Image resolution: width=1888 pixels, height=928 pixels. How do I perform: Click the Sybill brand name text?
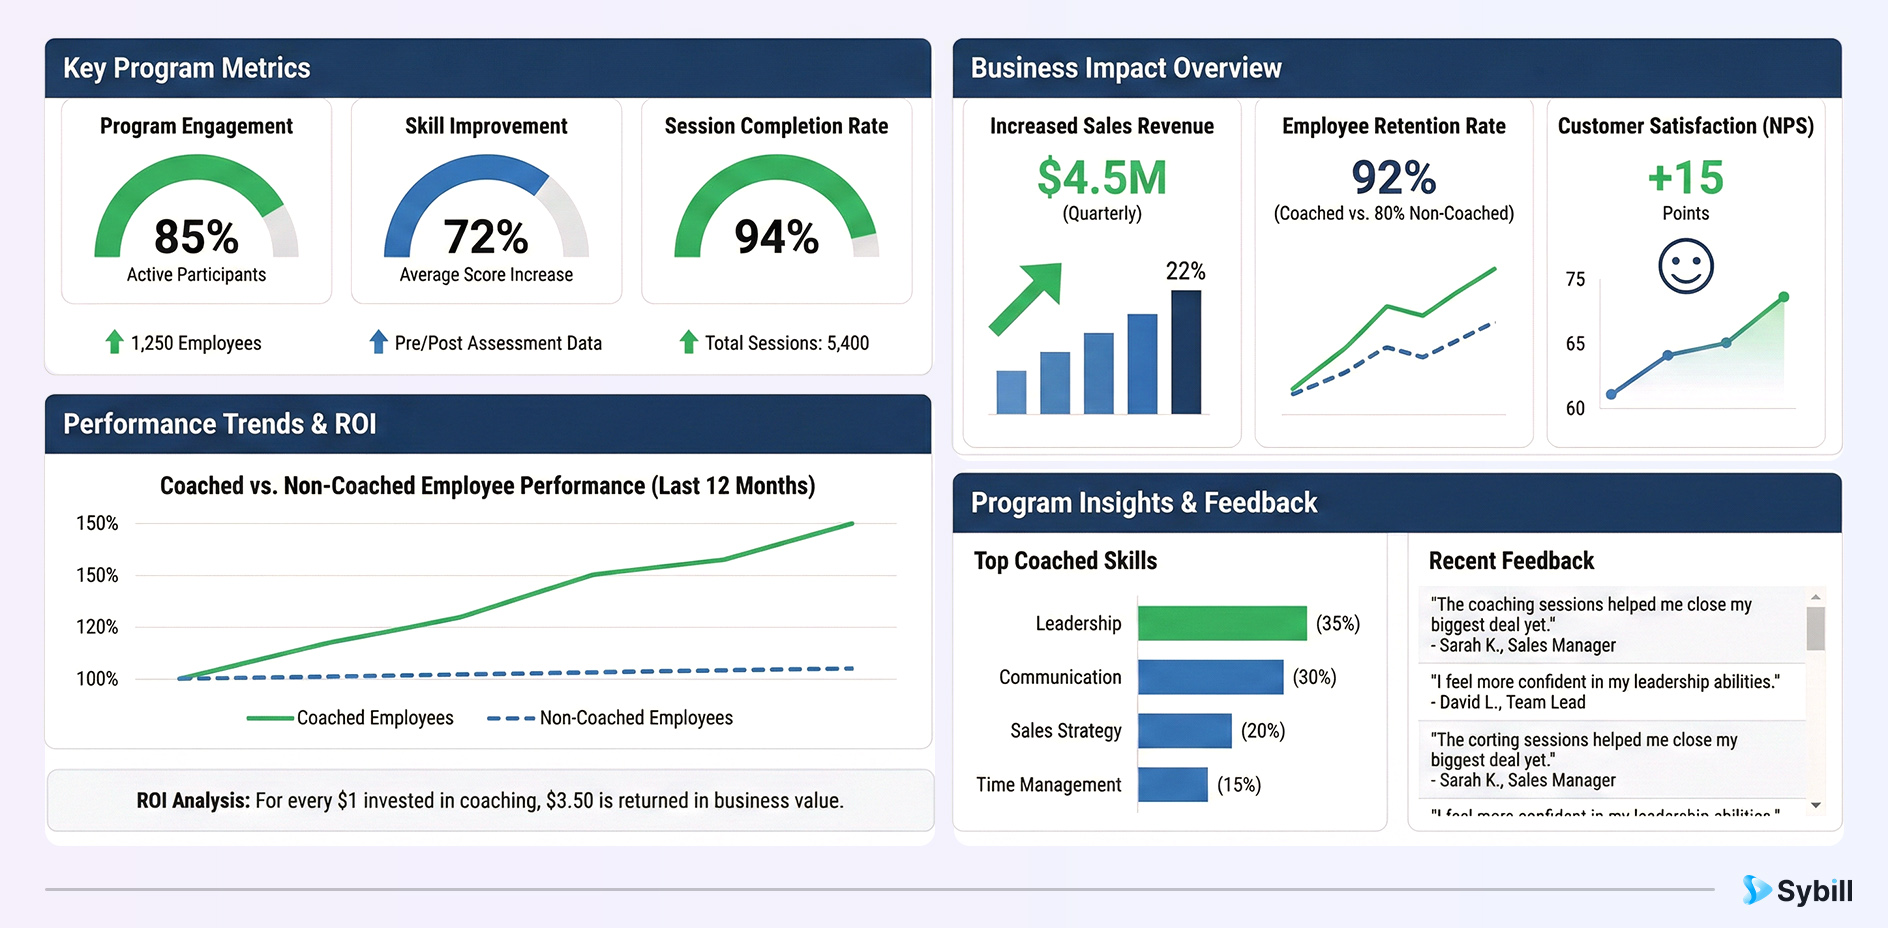click(1815, 891)
